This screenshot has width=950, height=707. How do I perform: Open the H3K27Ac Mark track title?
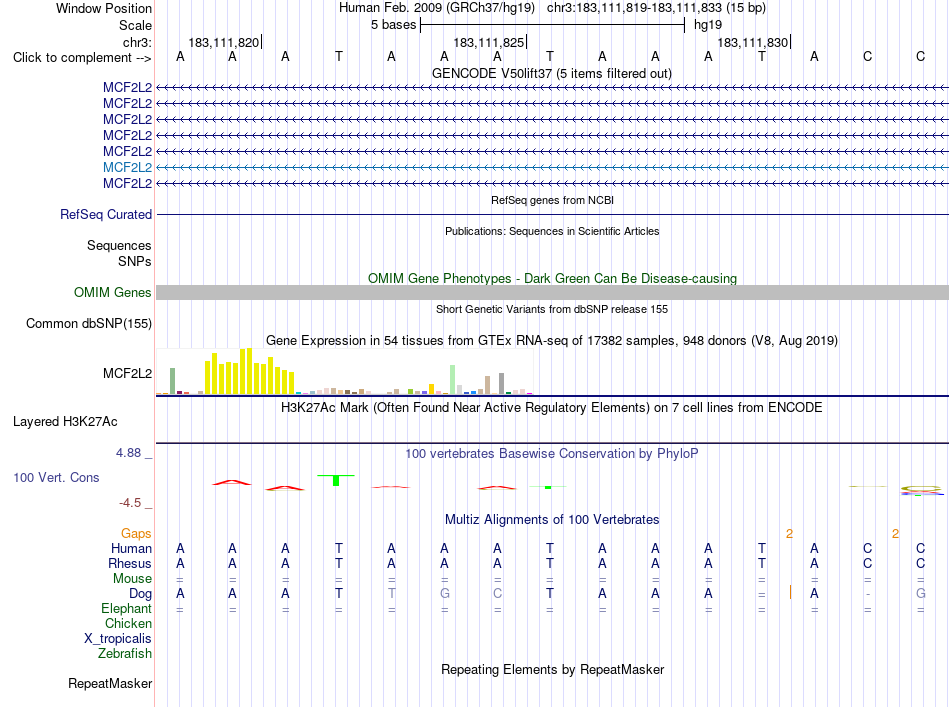tap(552, 407)
